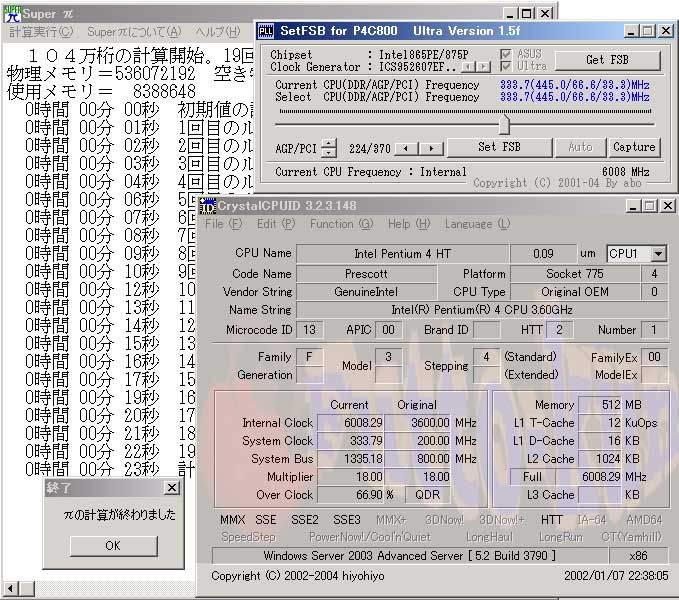The height and width of the screenshot is (600, 679).
Task: Minimize the CrystalCPUID window
Action: pos(633,206)
